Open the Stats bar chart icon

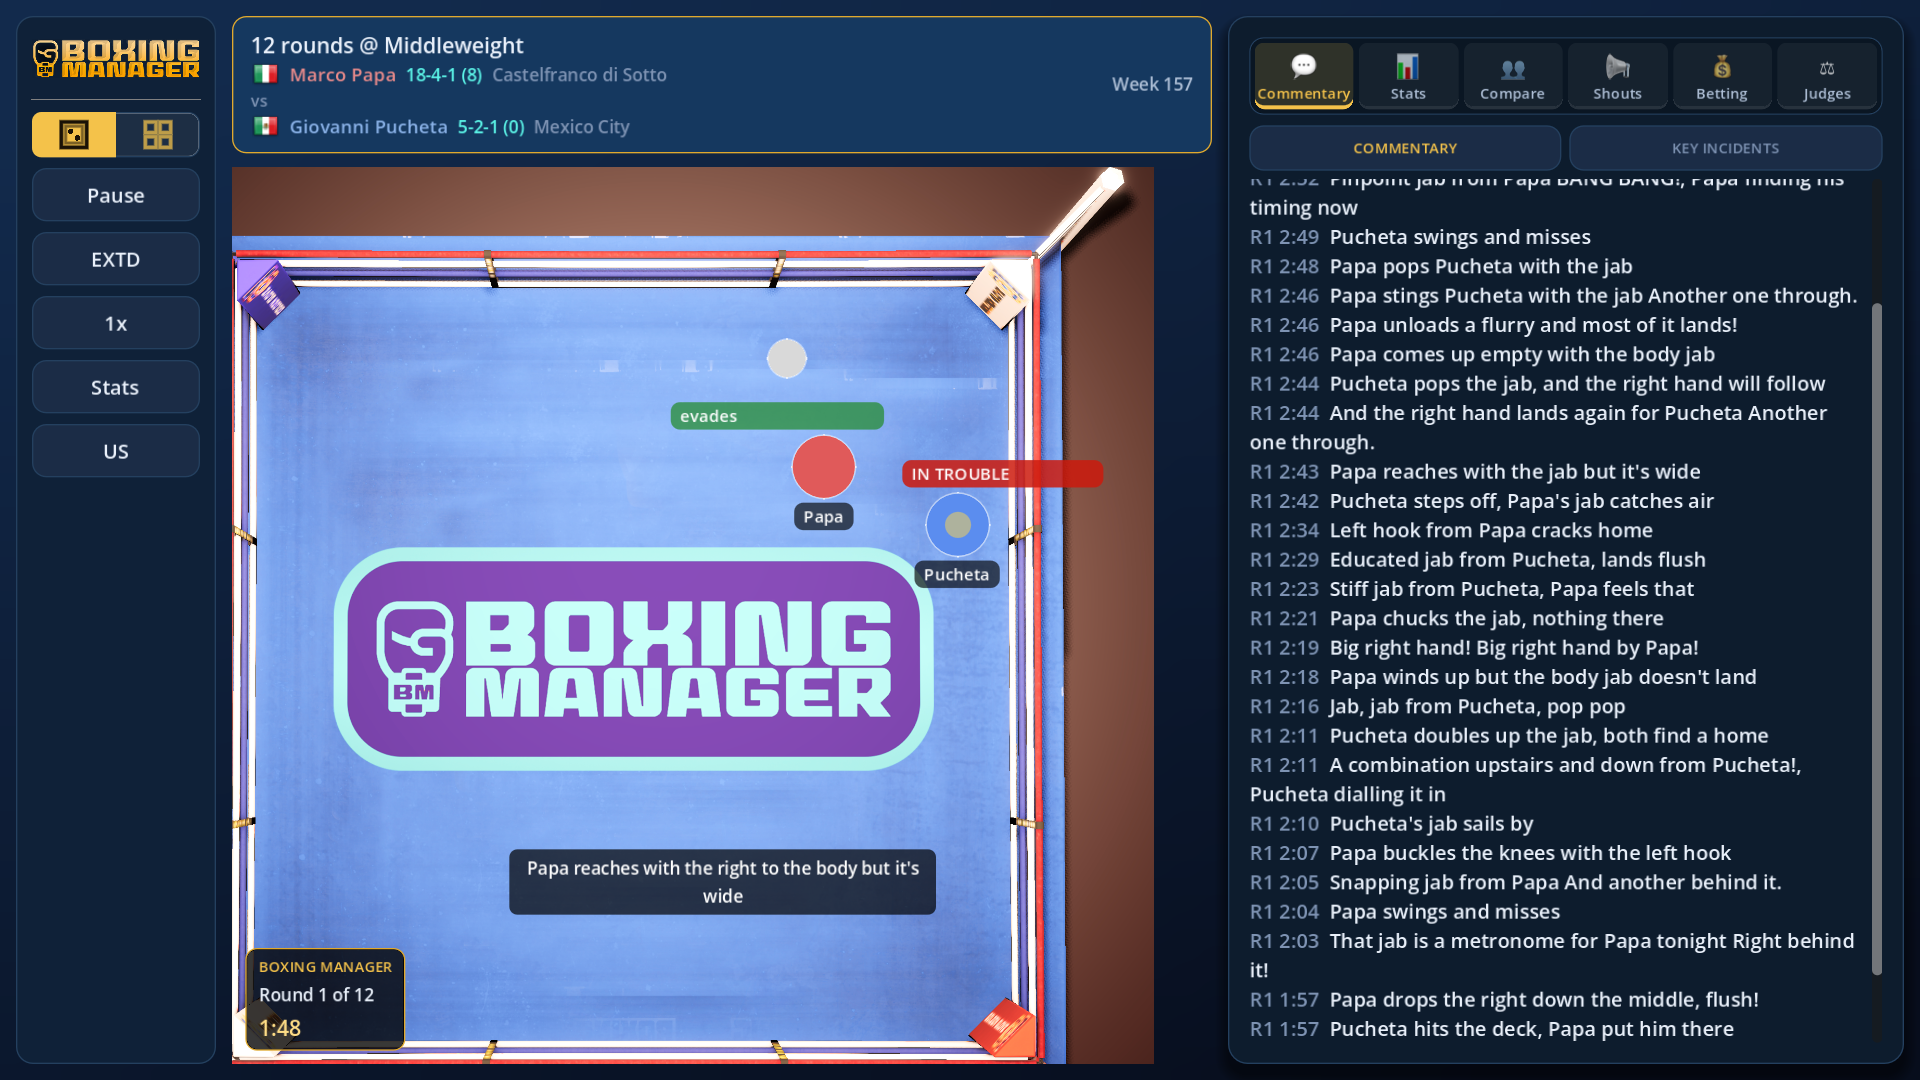coord(1408,66)
